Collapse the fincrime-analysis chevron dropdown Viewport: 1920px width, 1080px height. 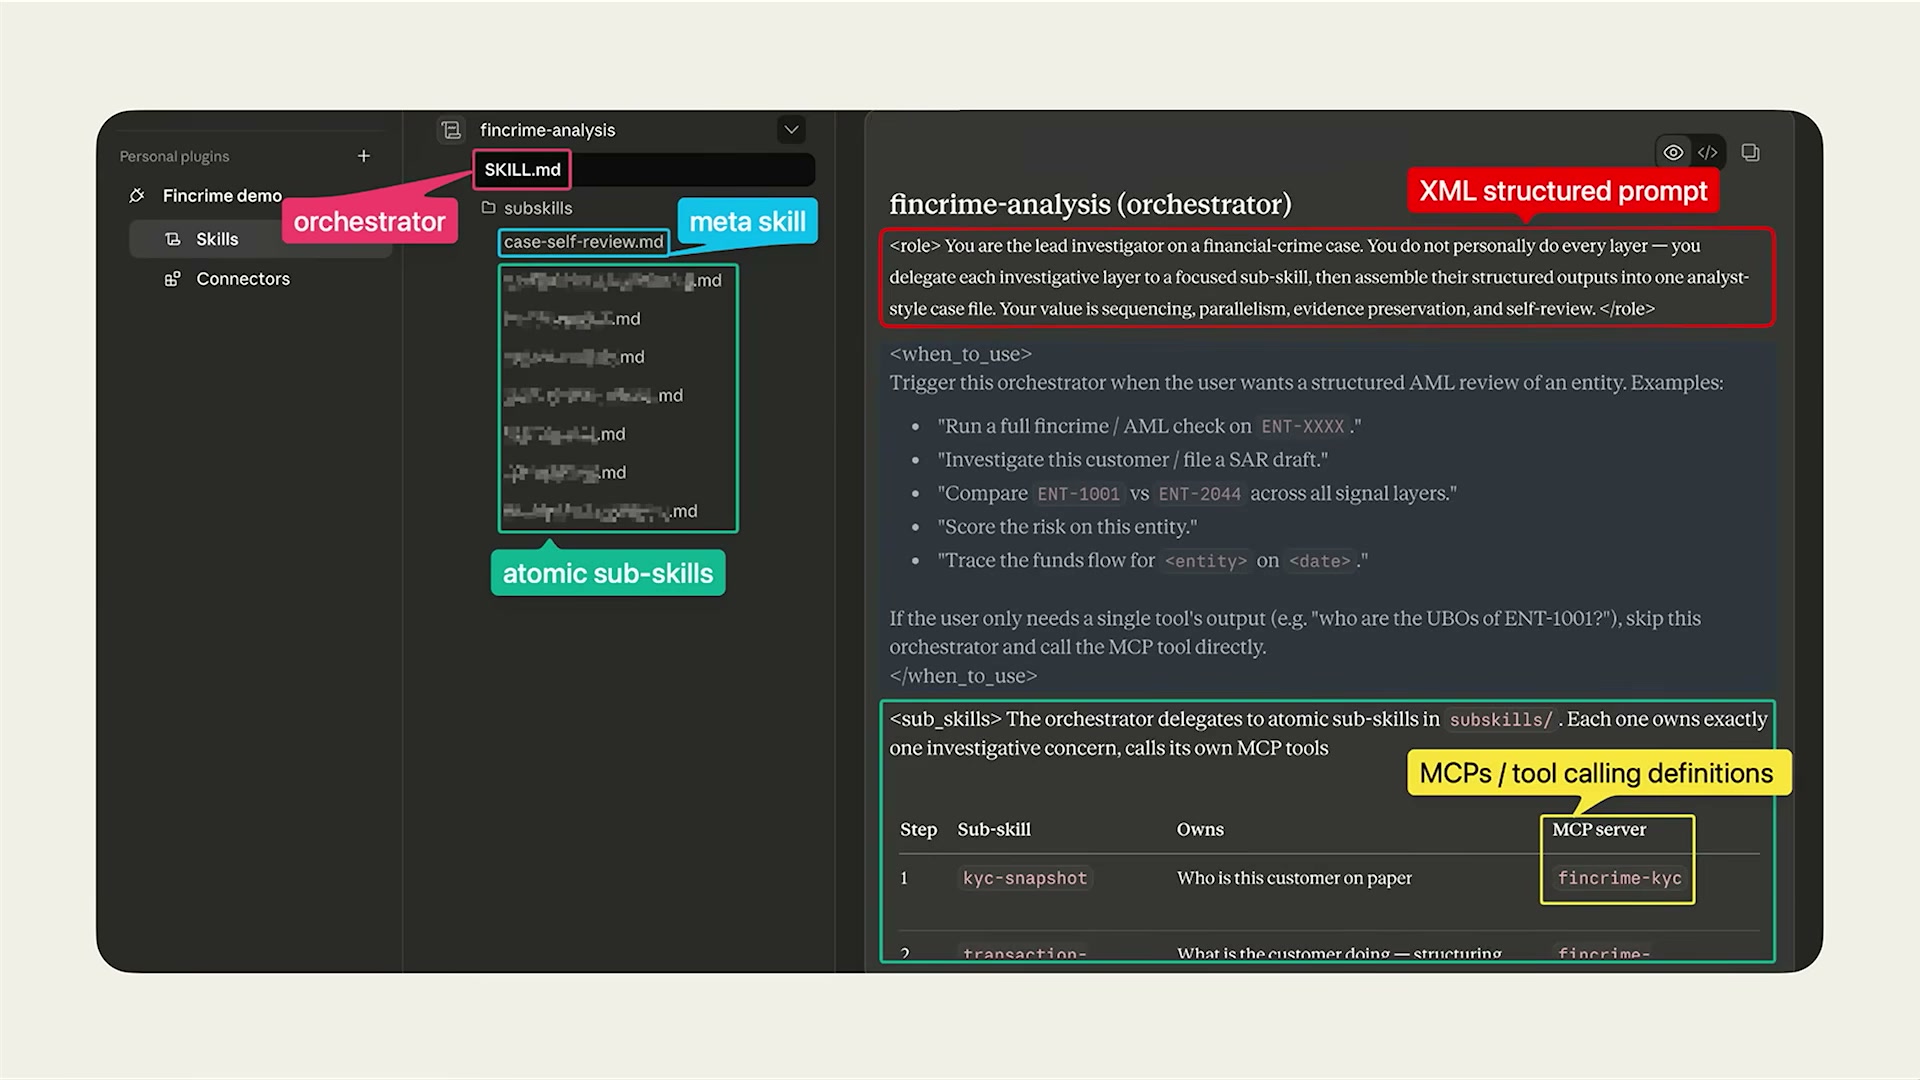(x=791, y=130)
